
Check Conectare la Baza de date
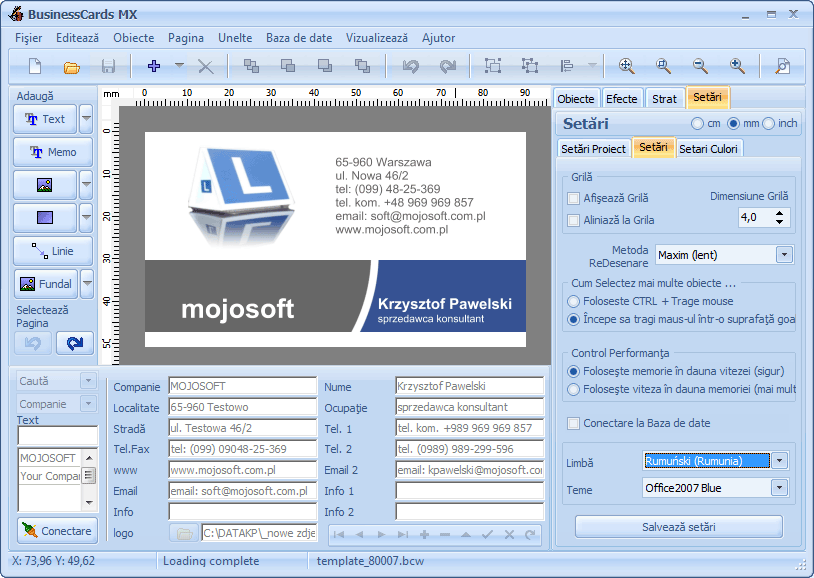tap(574, 423)
